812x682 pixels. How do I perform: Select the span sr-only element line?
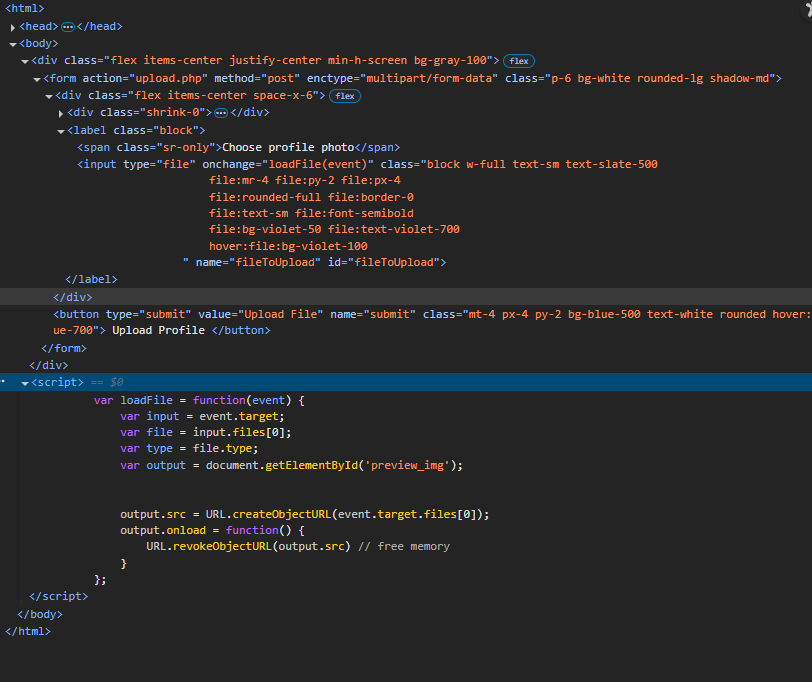coord(239,147)
